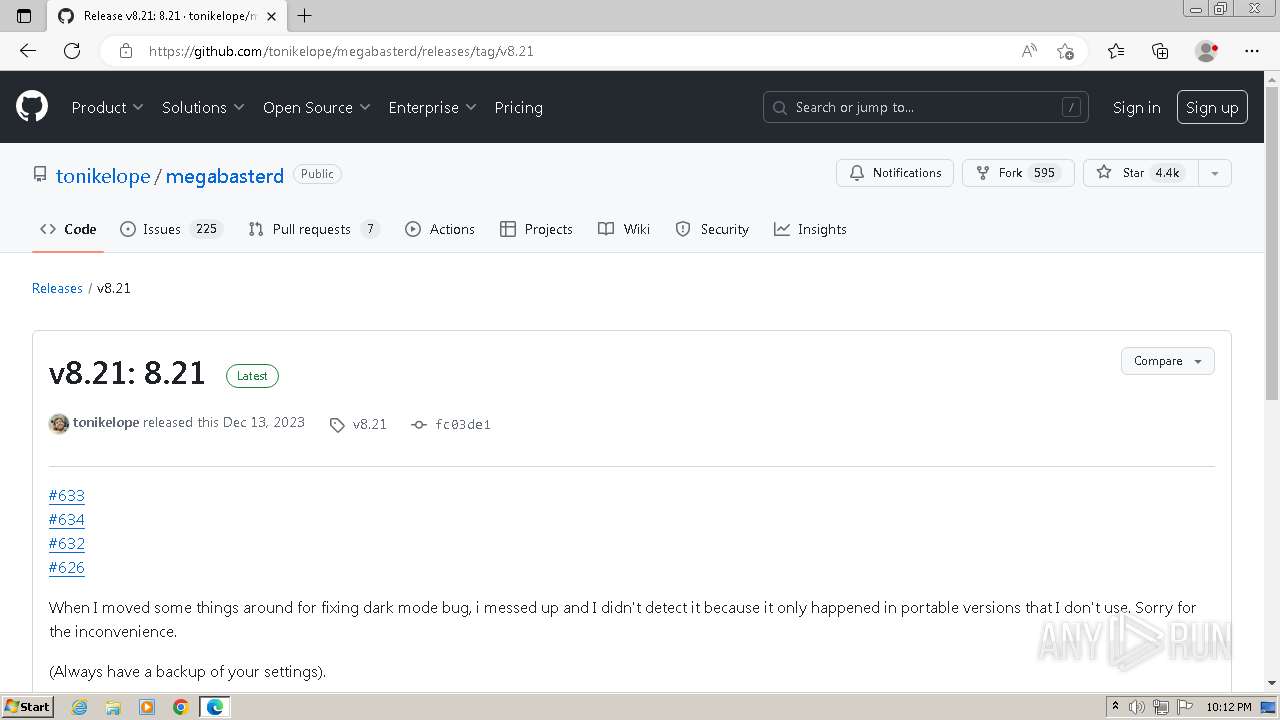Open the Actions tab
1280x720 pixels.
coord(440,229)
